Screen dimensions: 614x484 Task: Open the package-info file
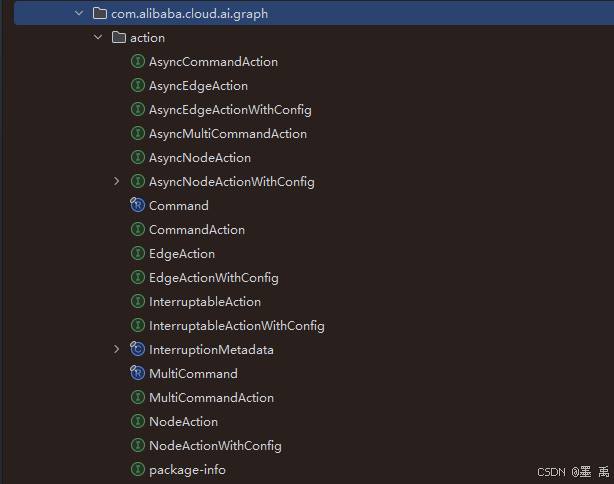click(188, 470)
